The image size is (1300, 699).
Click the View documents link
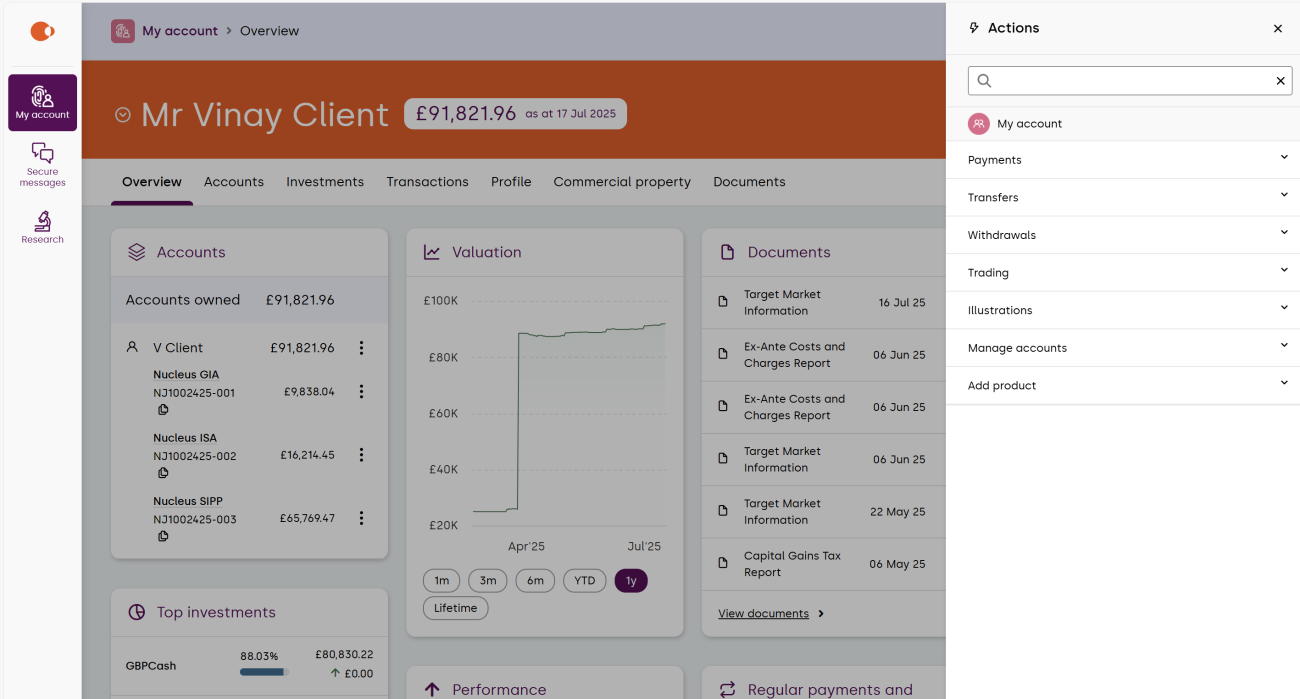click(x=763, y=614)
